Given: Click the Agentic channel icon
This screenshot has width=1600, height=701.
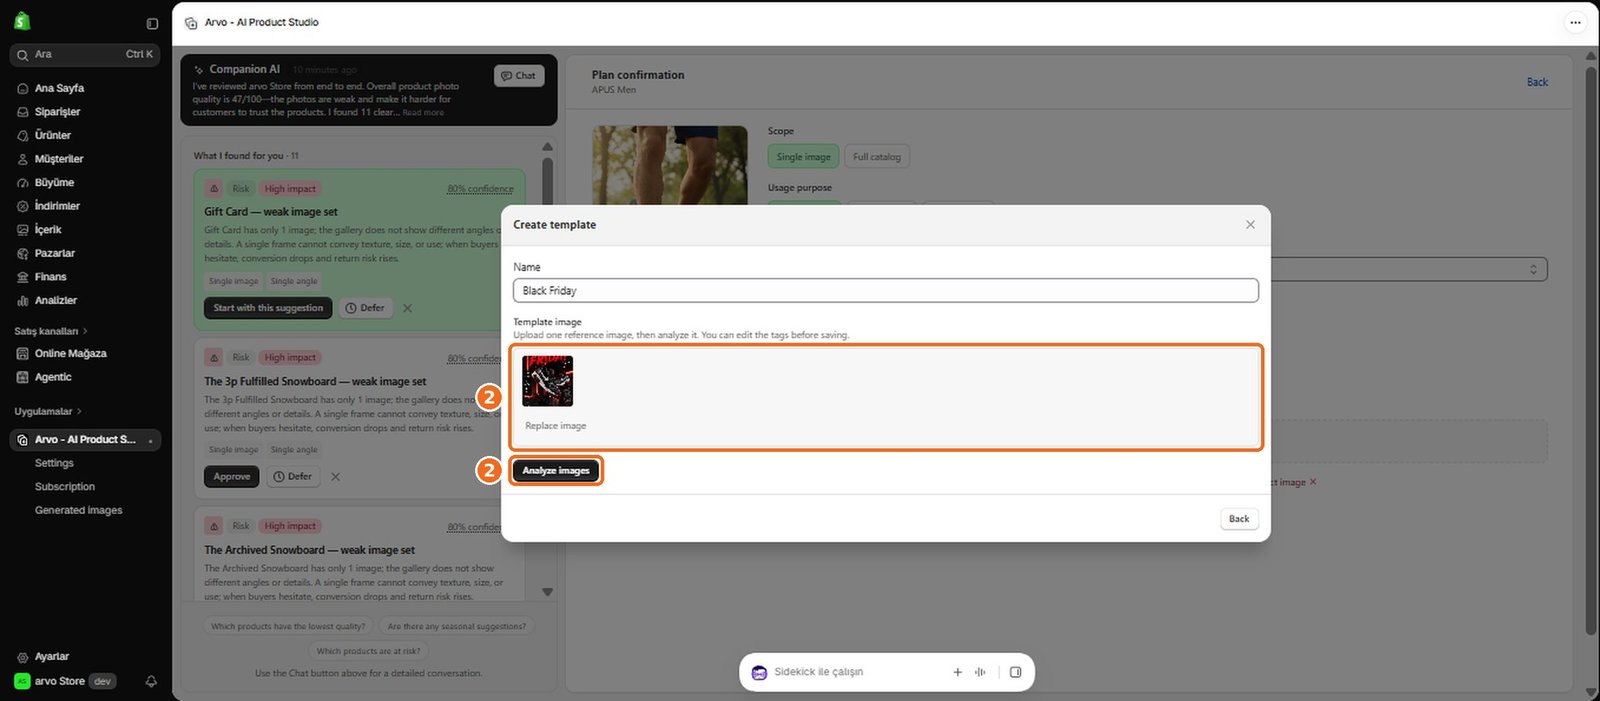Looking at the screenshot, I should (x=23, y=377).
